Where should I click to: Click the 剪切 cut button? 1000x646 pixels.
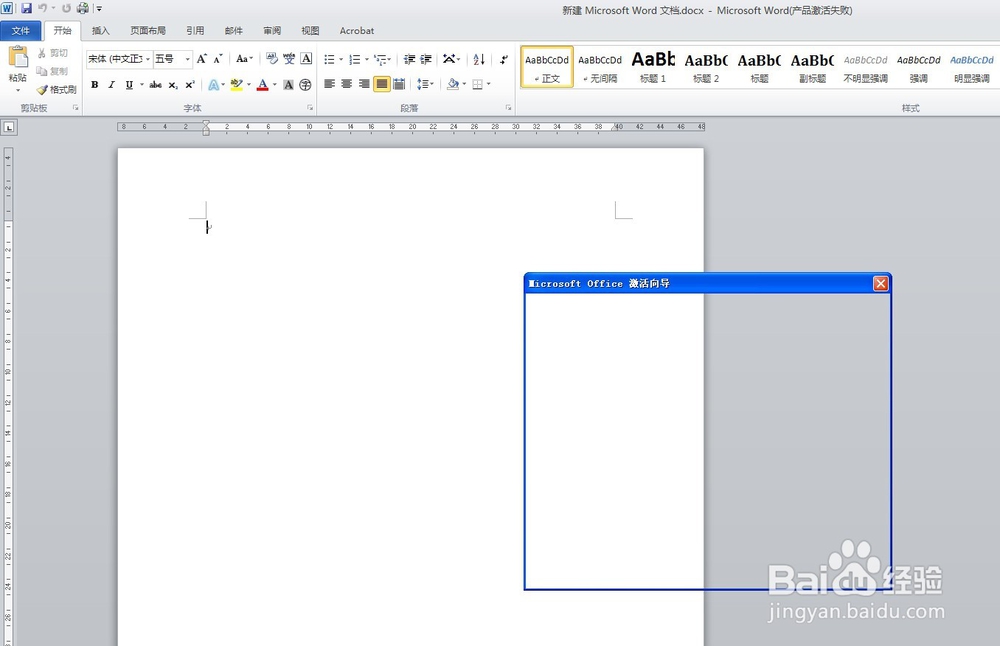(52, 53)
